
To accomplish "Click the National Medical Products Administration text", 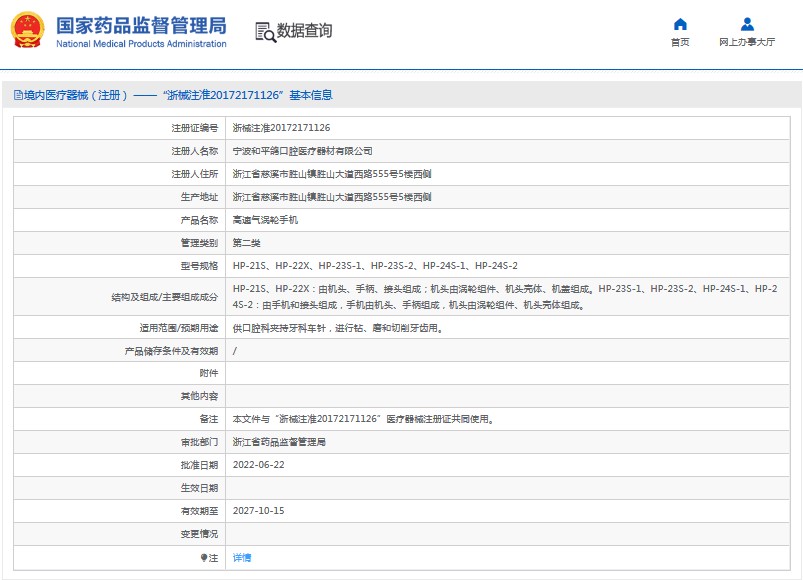I will pyautogui.click(x=140, y=44).
